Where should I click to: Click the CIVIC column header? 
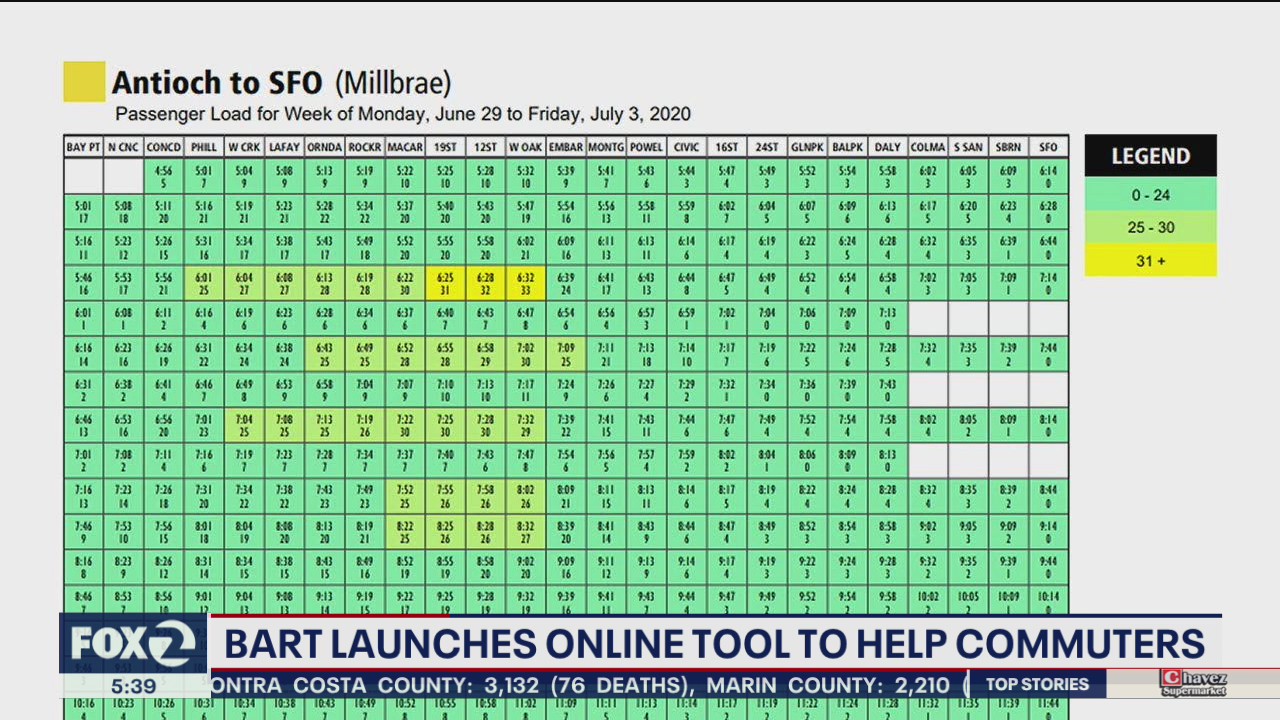click(x=686, y=147)
